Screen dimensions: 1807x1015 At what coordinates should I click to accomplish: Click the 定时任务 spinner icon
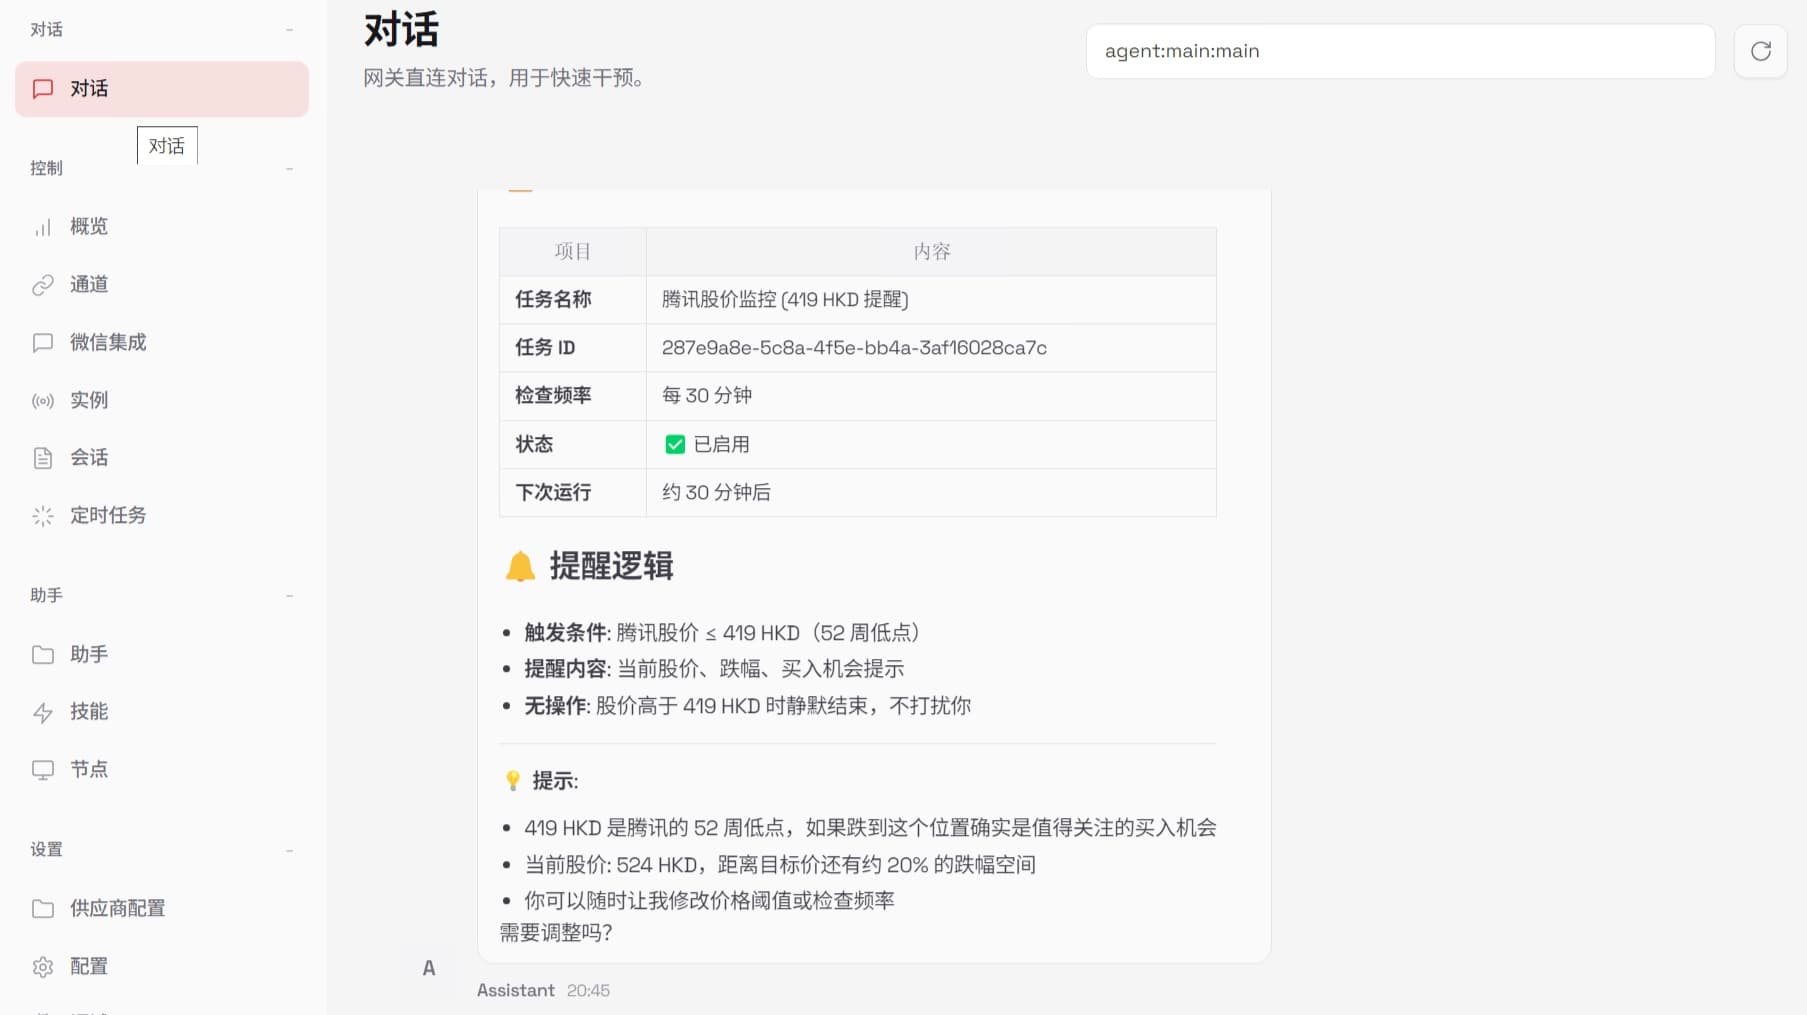[43, 516]
